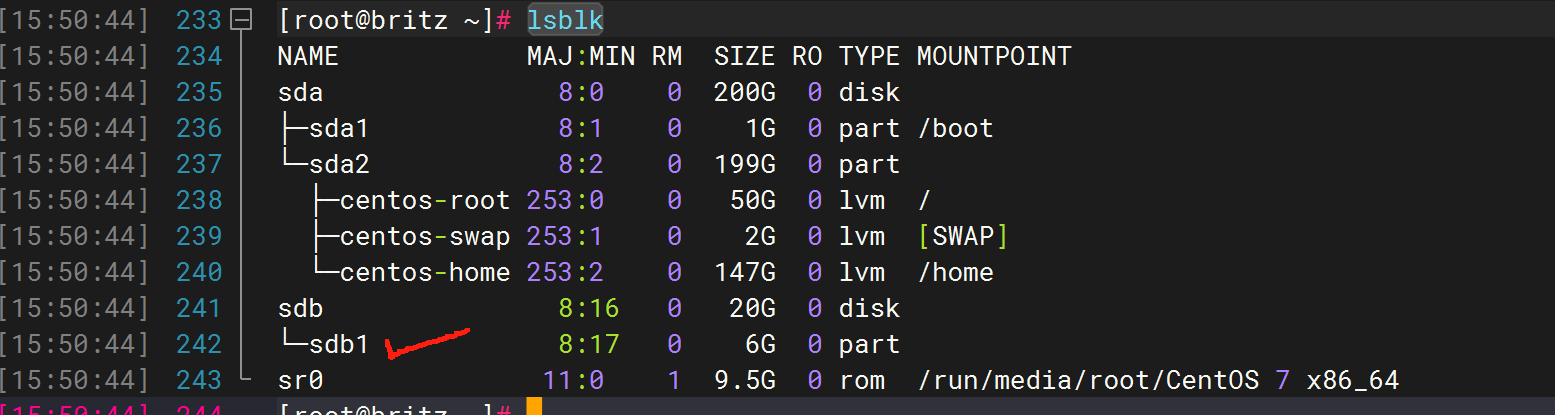Screen dimensions: 1555x415
Task: Click line number 240
Action: tap(199, 272)
